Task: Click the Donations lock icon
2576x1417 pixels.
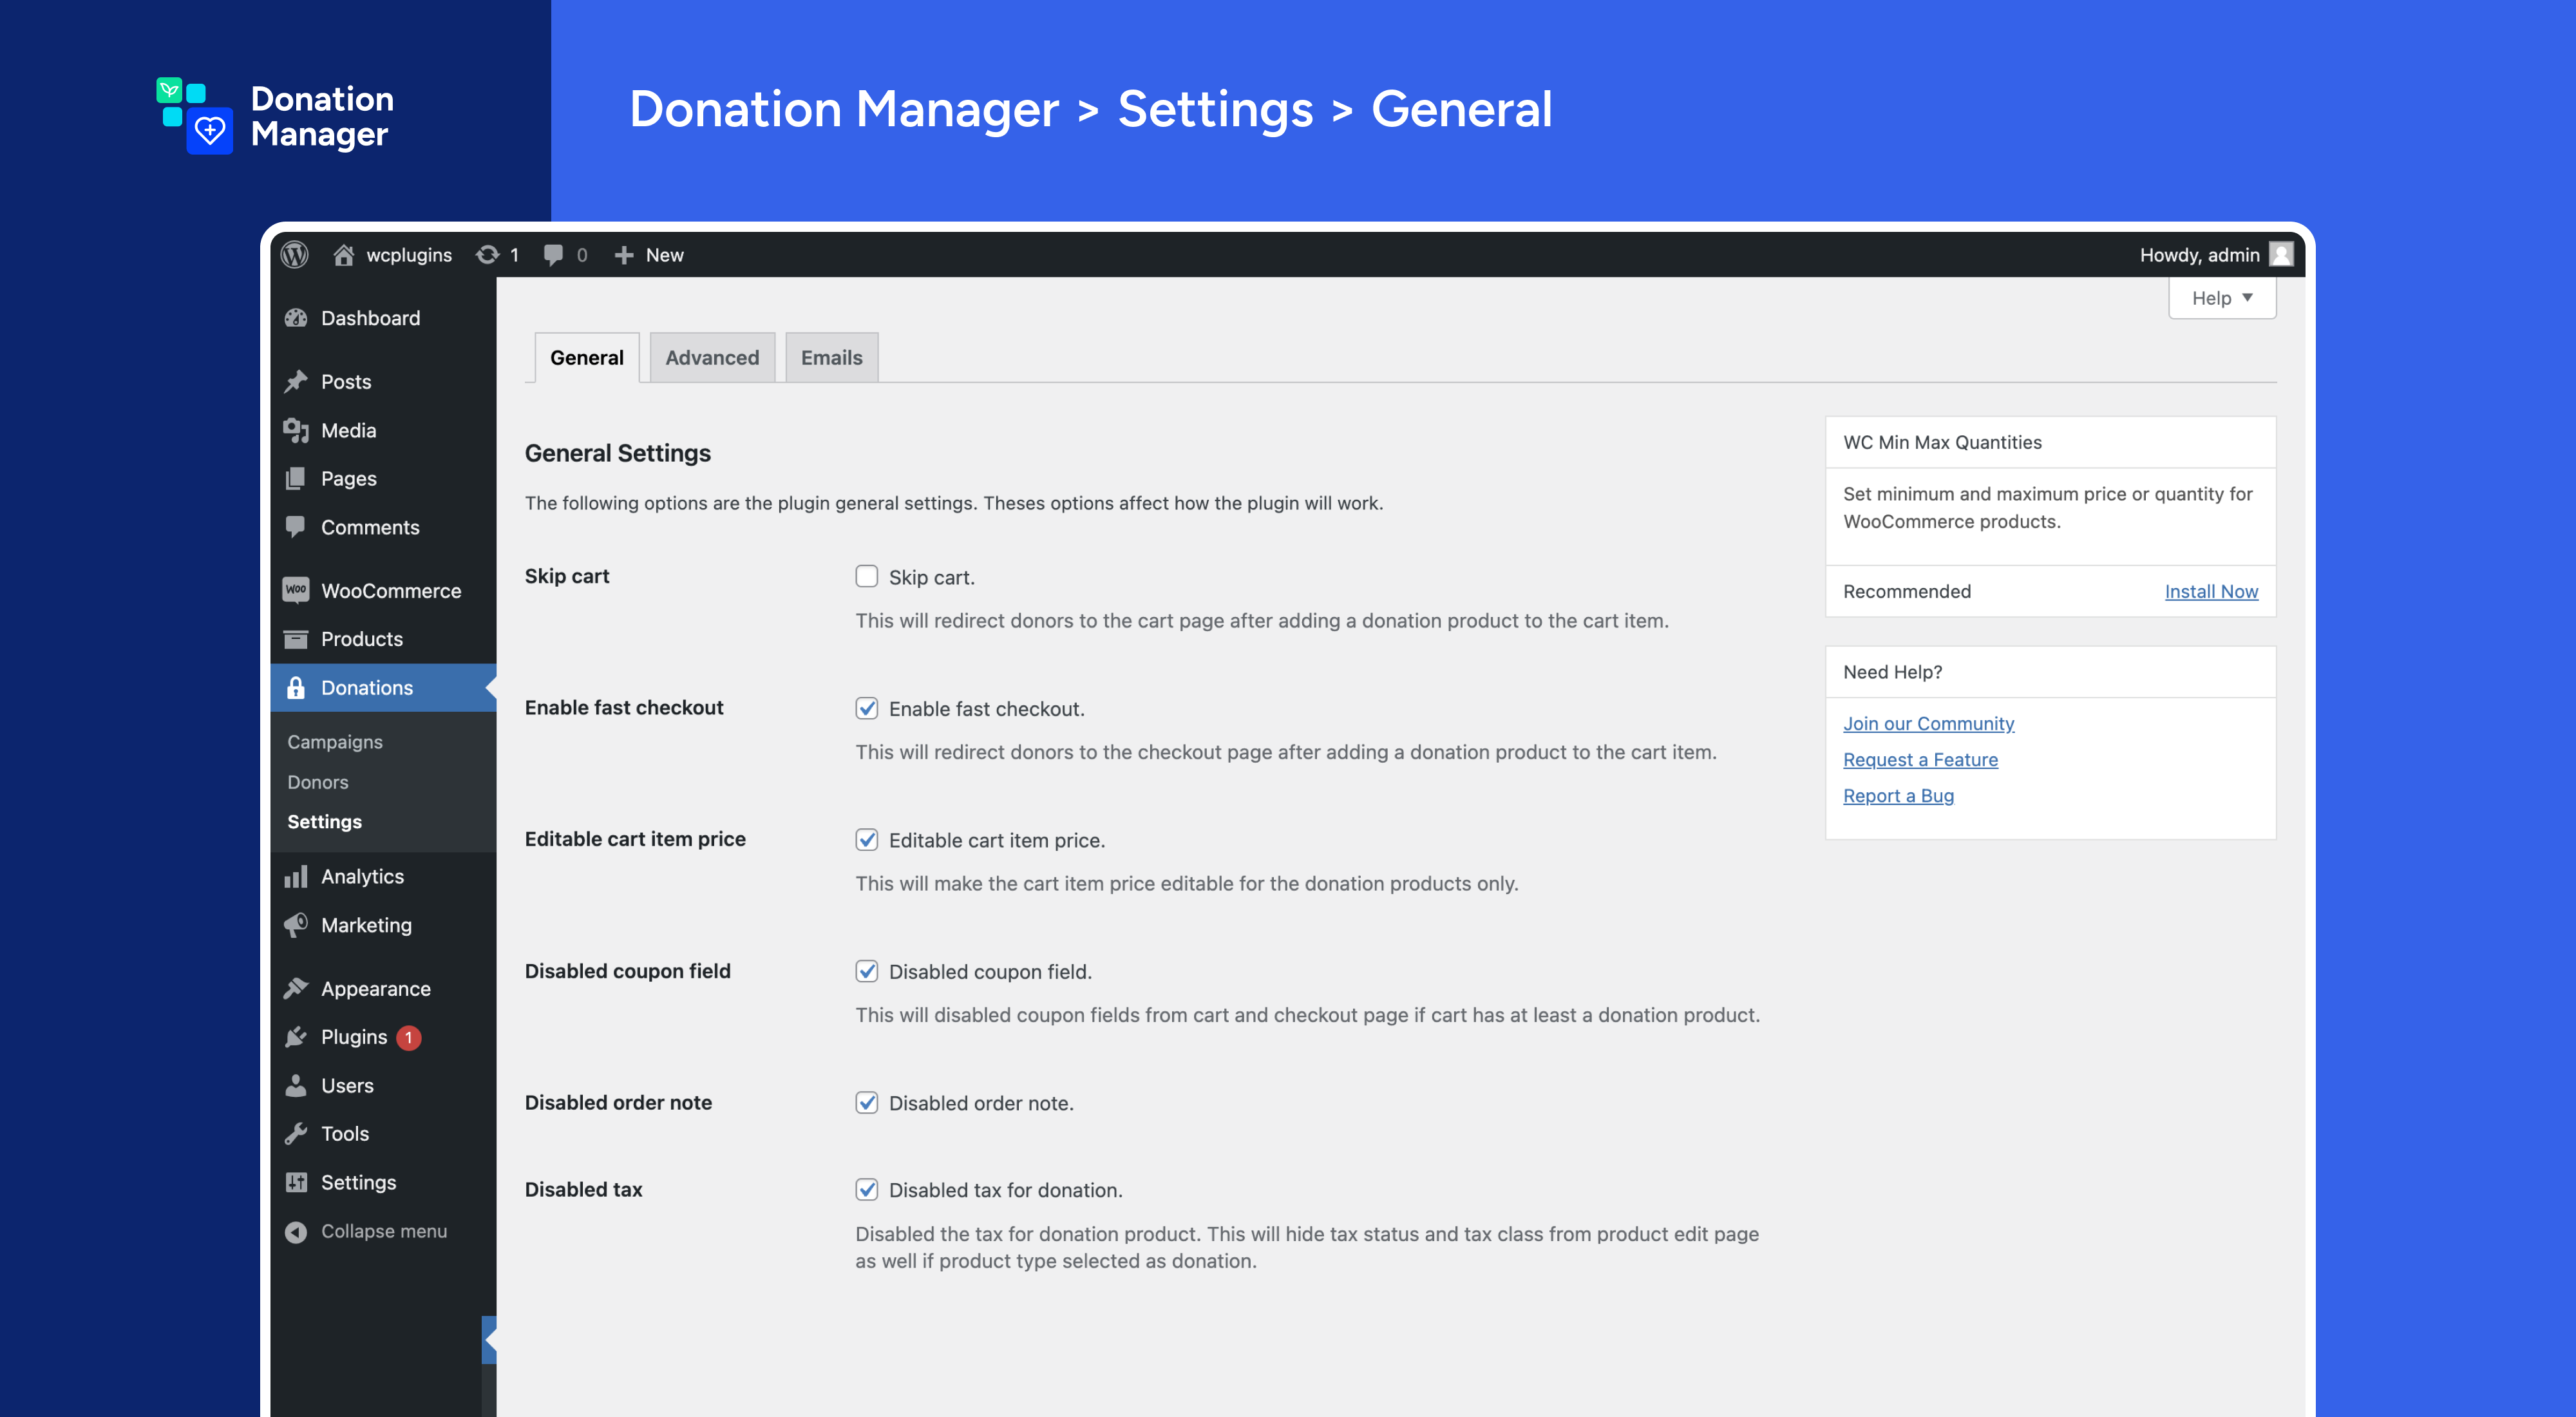Action: [296, 688]
